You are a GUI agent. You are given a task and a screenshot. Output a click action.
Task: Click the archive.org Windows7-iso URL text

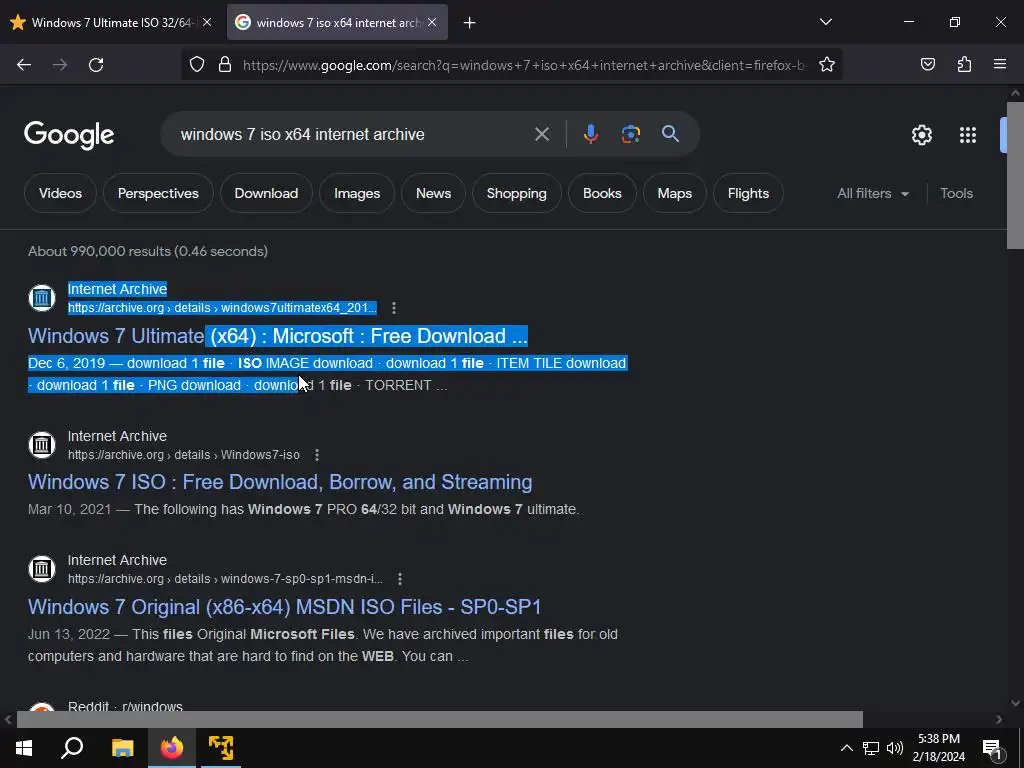coord(184,455)
